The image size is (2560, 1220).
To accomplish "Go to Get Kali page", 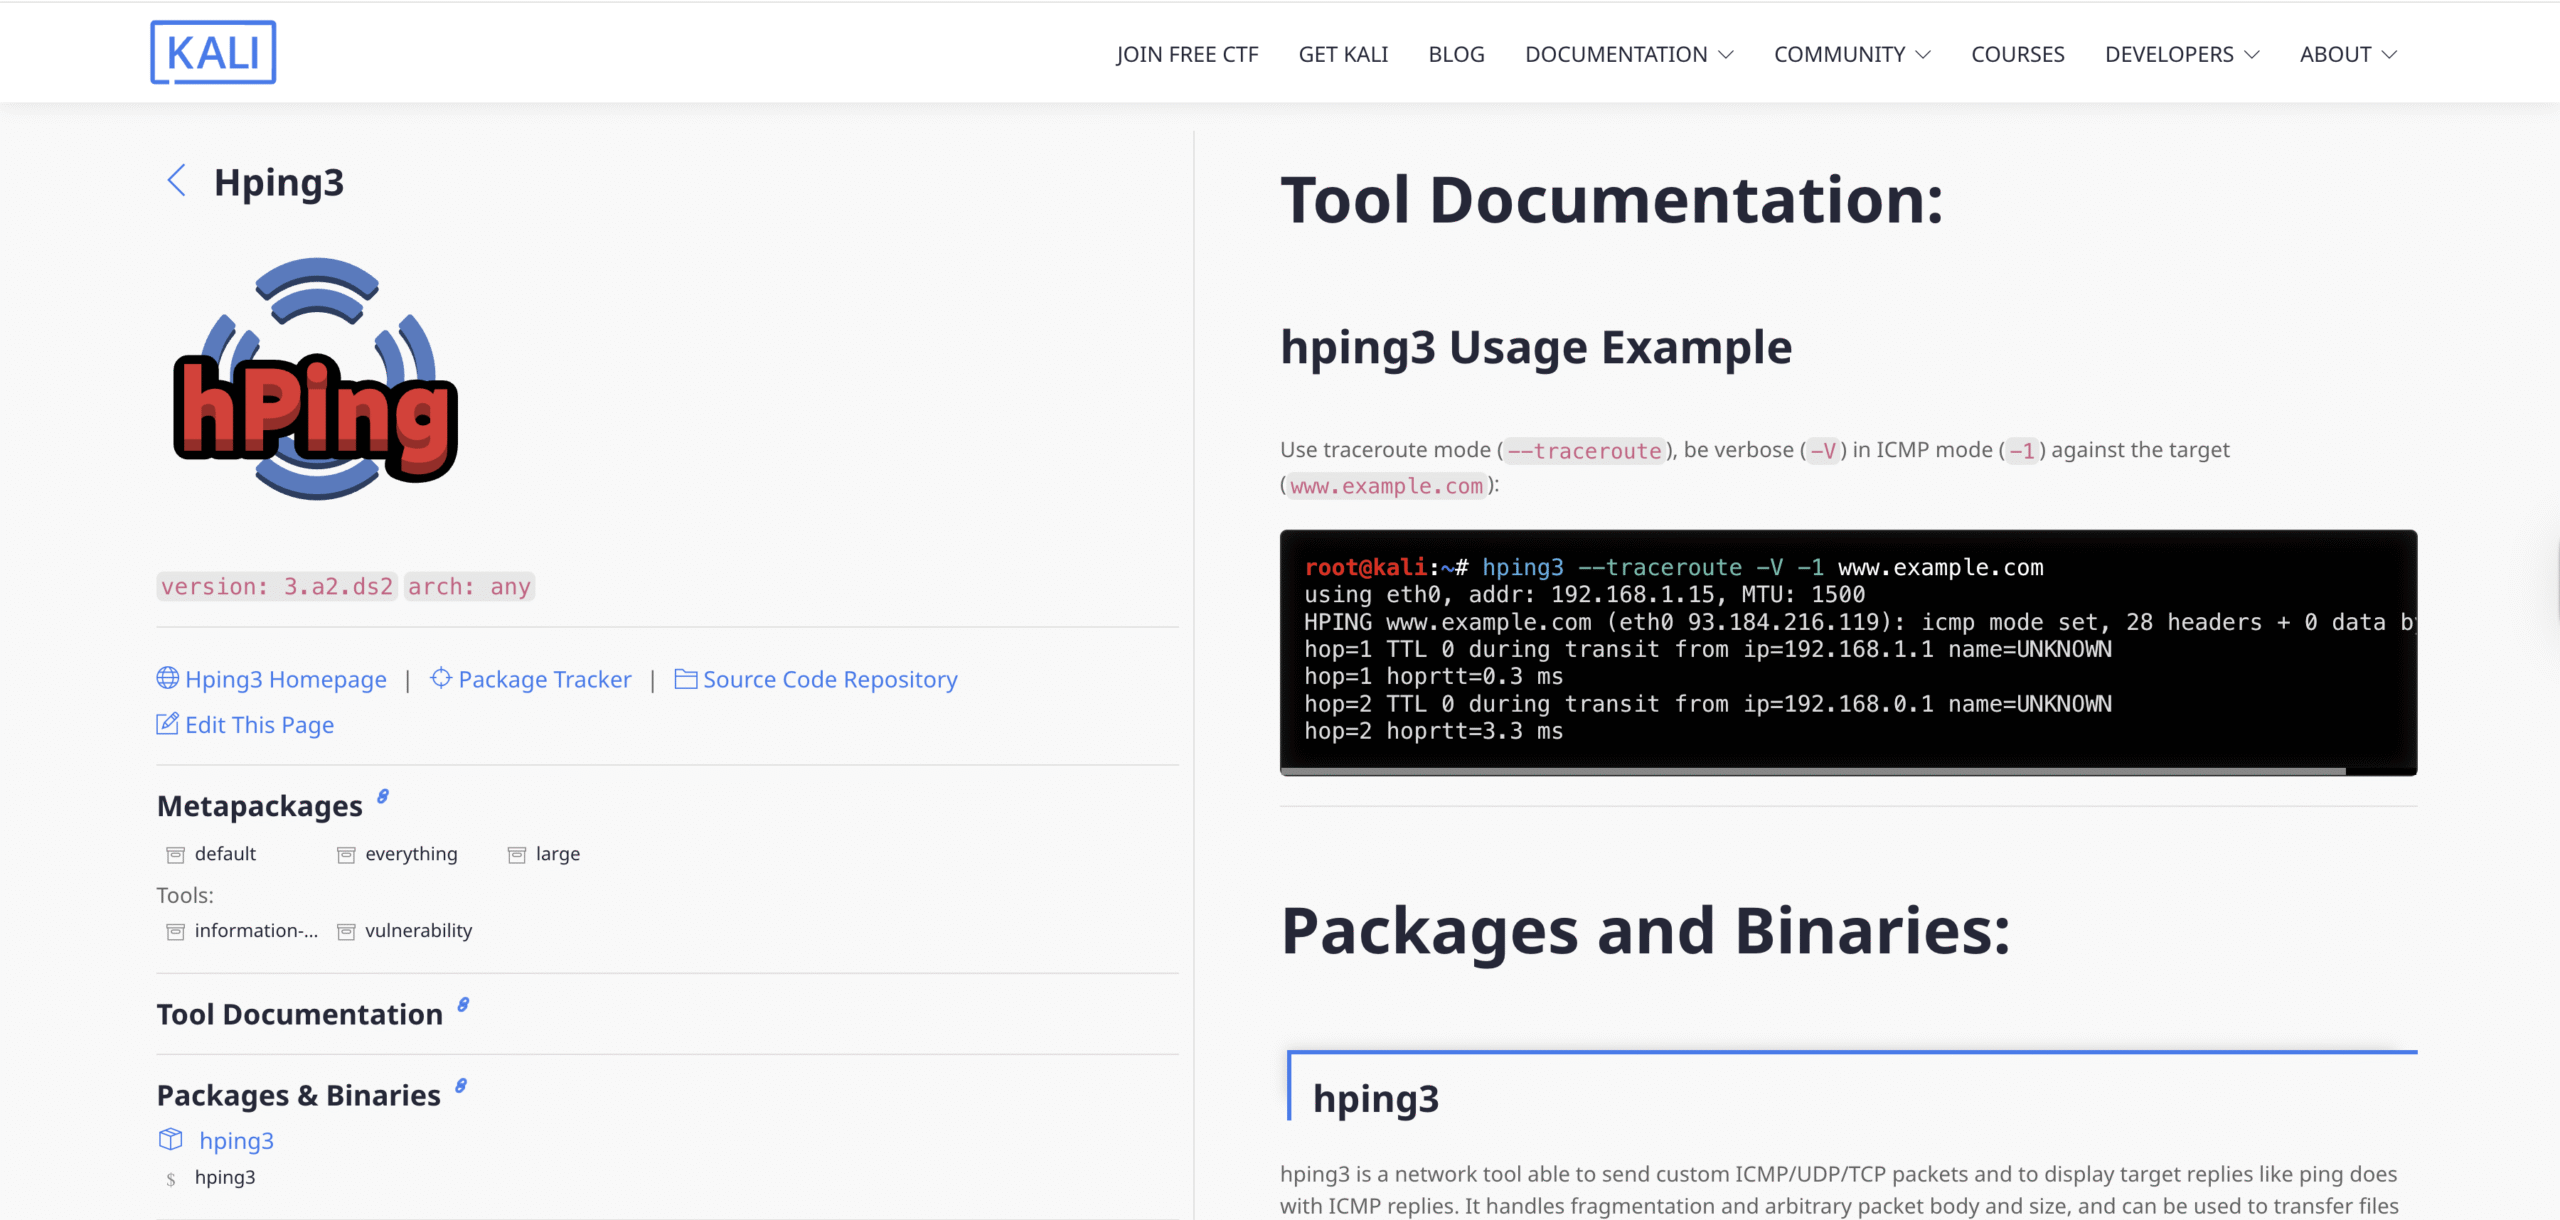I will 1343,54.
